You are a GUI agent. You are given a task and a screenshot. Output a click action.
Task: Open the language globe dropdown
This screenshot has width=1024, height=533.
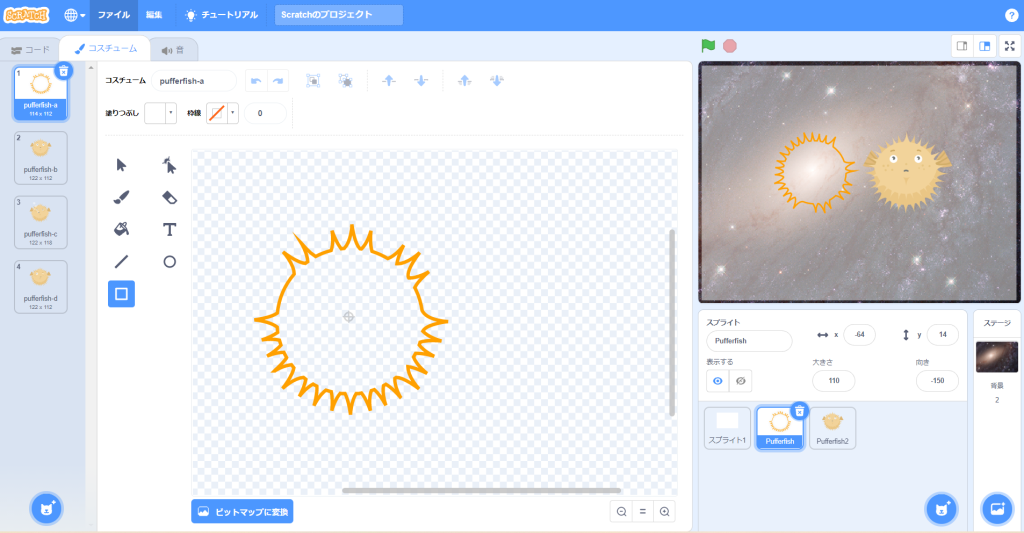(74, 15)
